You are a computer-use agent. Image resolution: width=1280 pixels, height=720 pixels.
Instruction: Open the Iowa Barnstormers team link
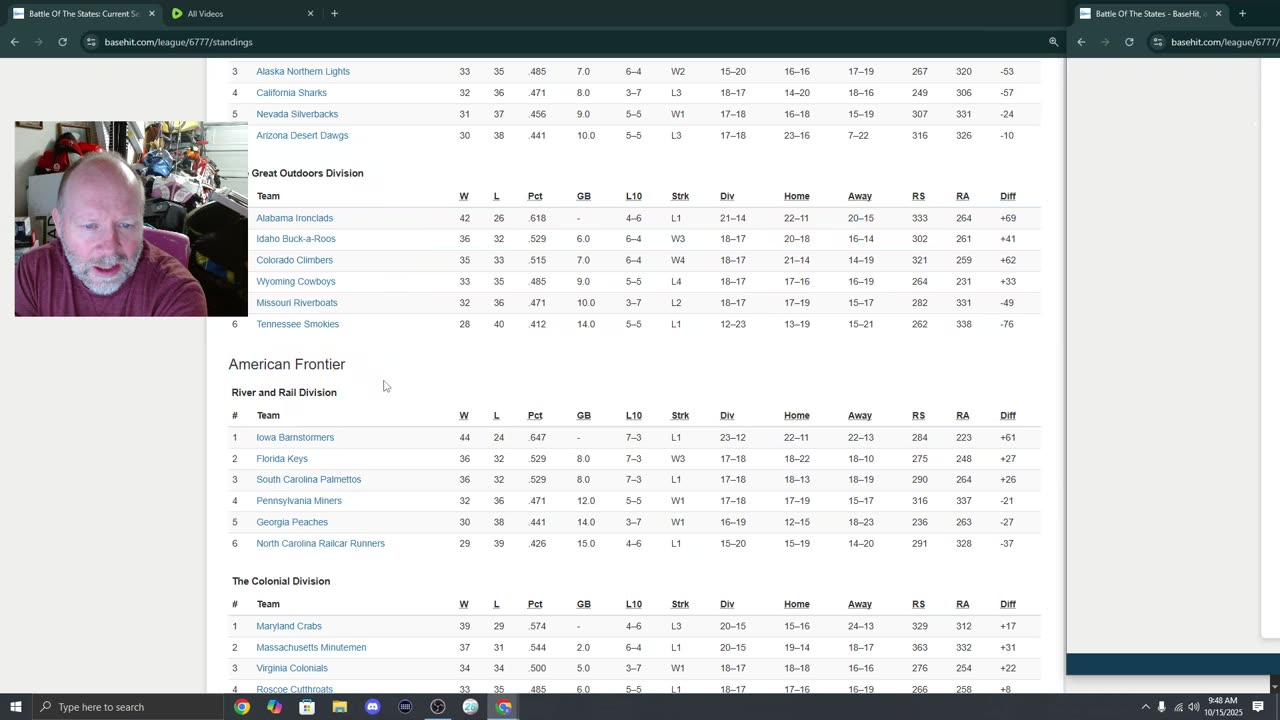[295, 437]
